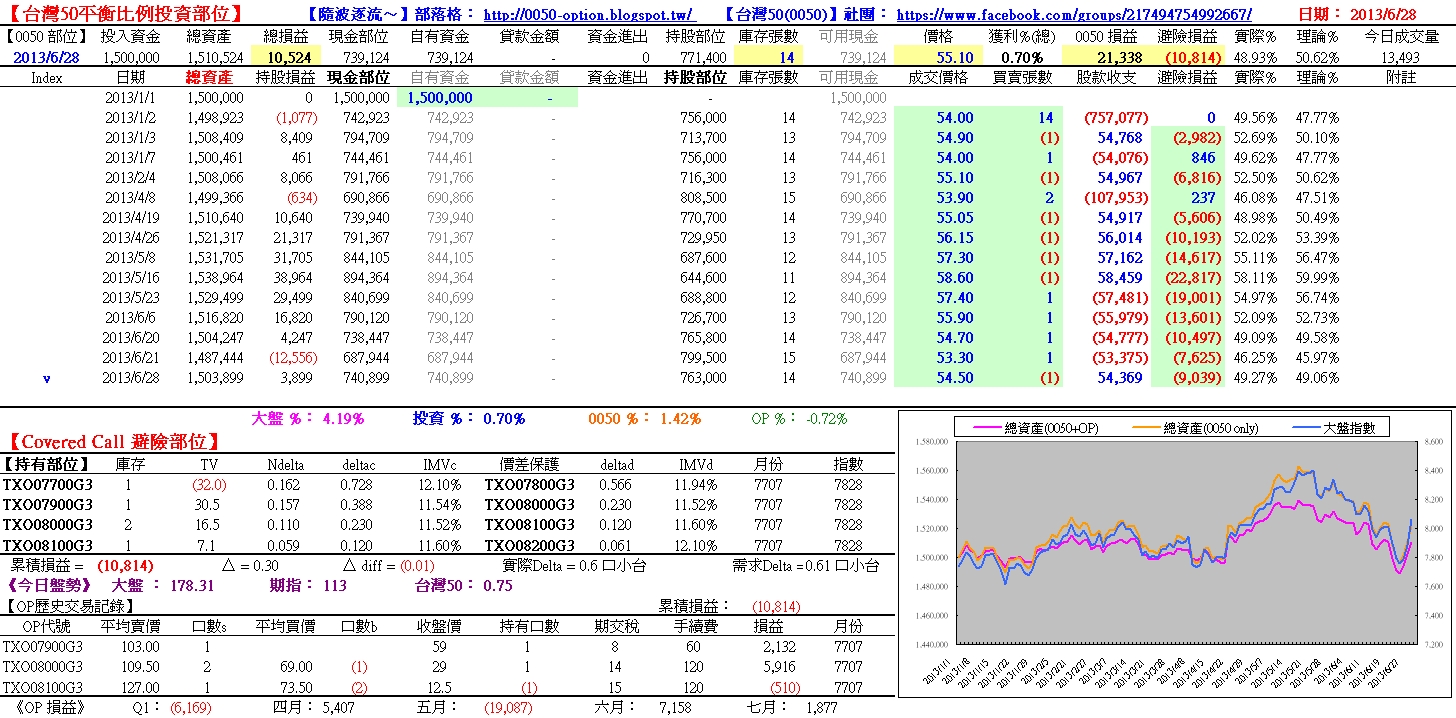The height and width of the screenshot is (718, 1456).
Task: Select the 0050 % value 1.42%
Action: pyautogui.click(x=680, y=419)
